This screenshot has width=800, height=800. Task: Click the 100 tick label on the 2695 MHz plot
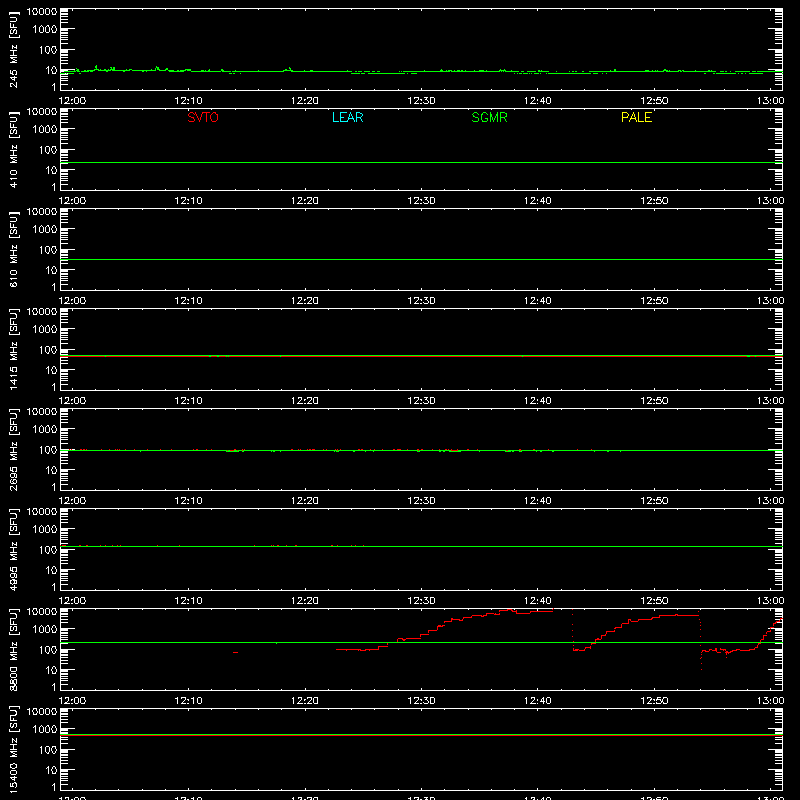48,450
